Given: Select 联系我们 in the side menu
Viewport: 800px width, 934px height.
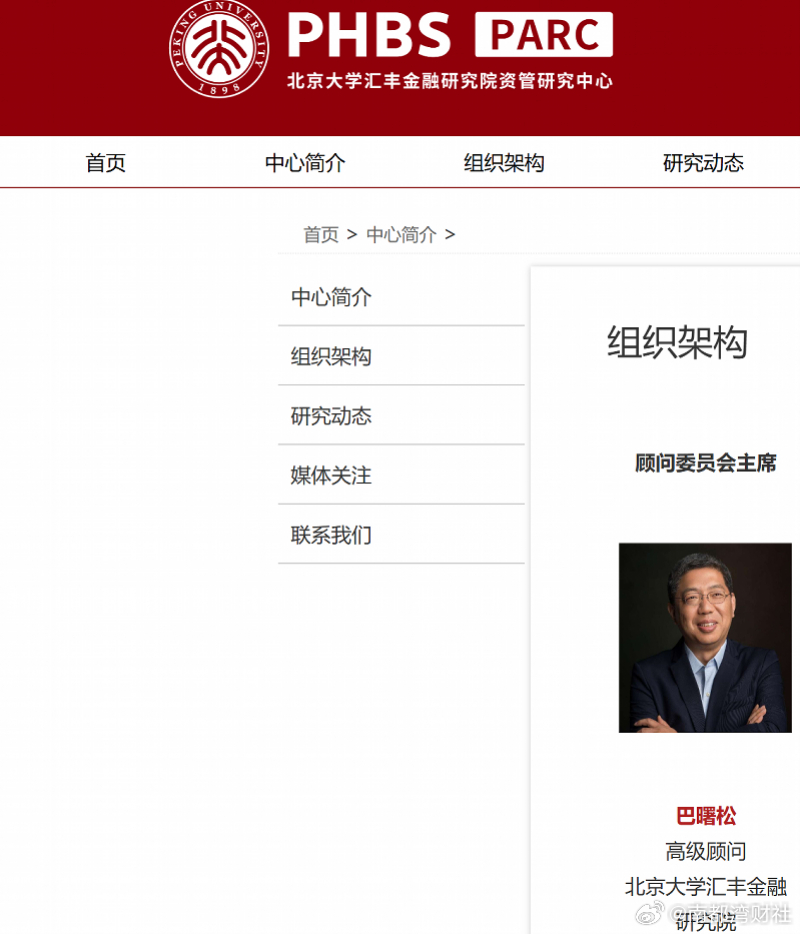Looking at the screenshot, I should (x=401, y=535).
